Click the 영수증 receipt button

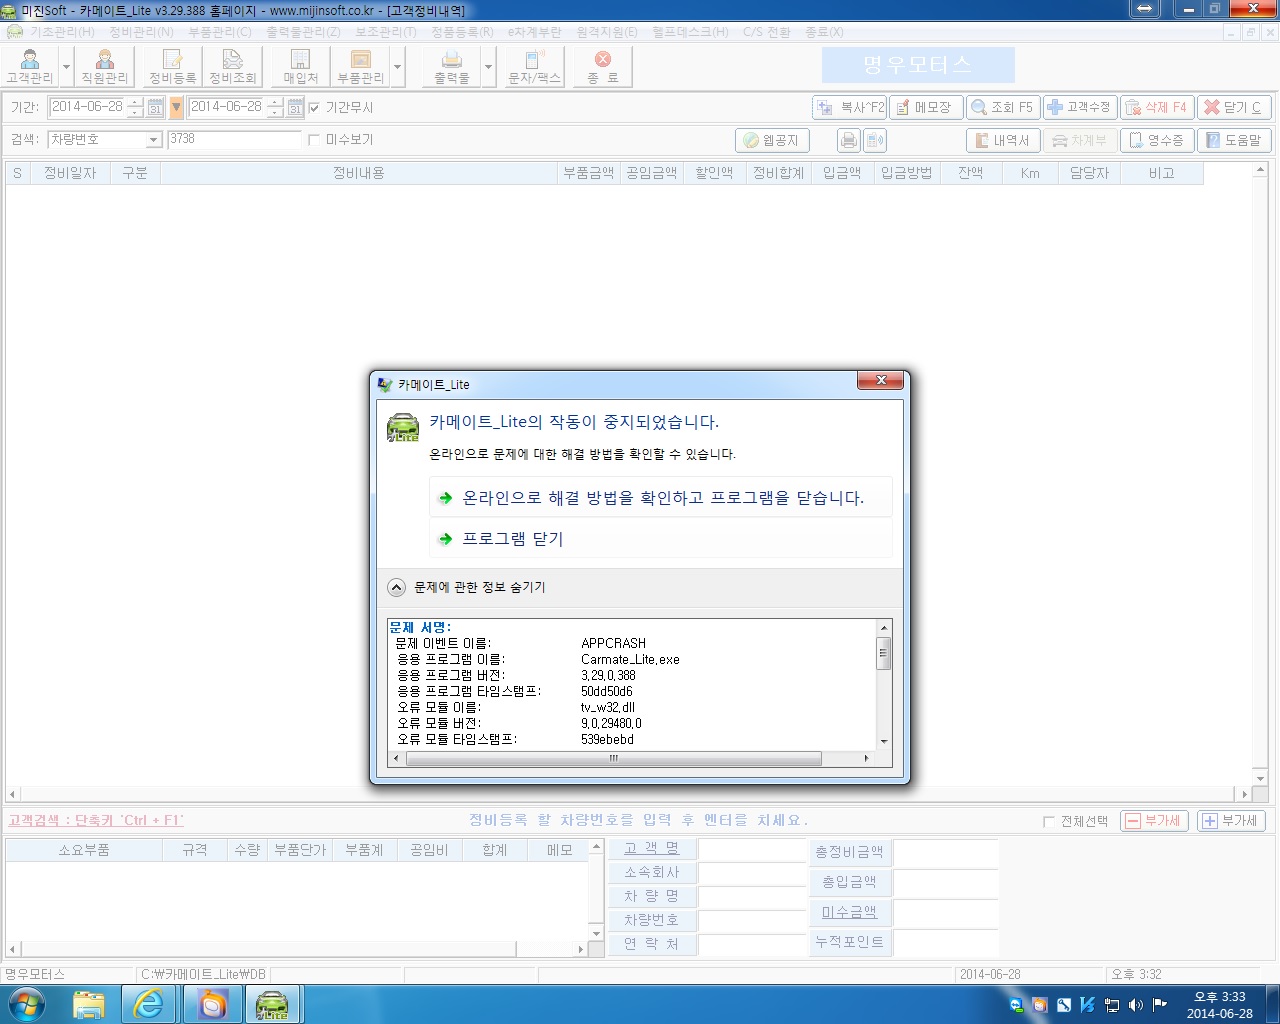point(1157,140)
